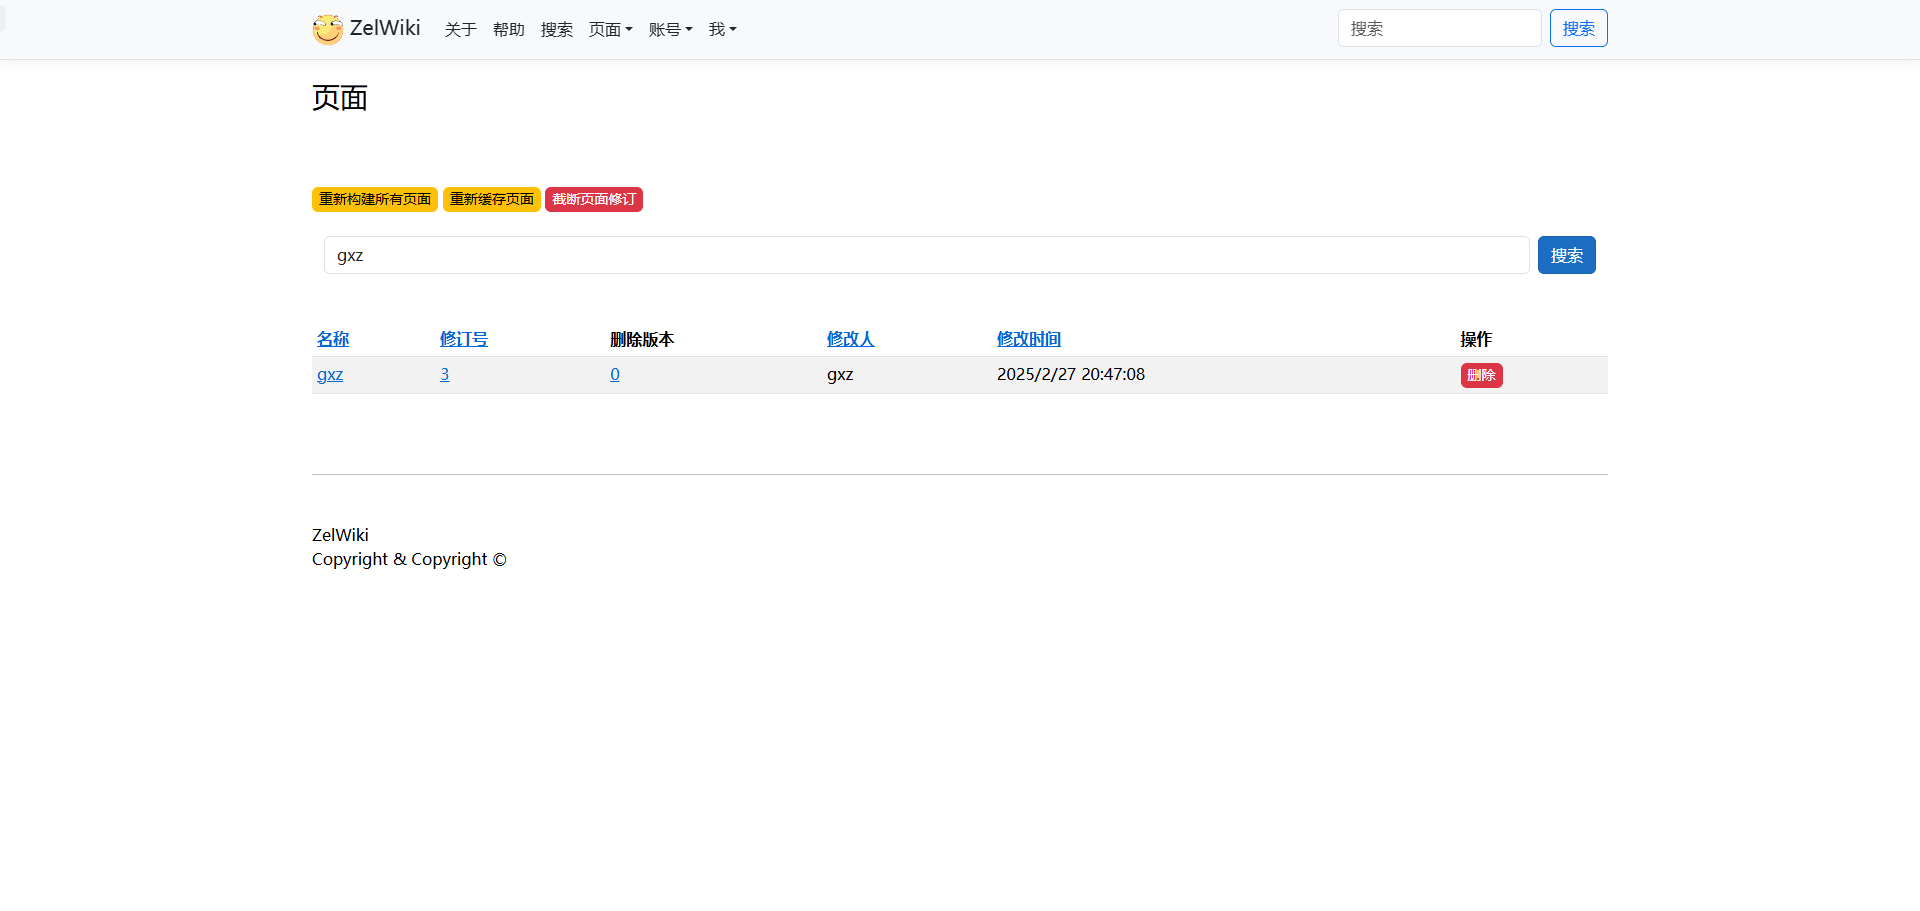Sort table by 修改人 column header
The height and width of the screenshot is (911, 1920).
click(x=850, y=340)
